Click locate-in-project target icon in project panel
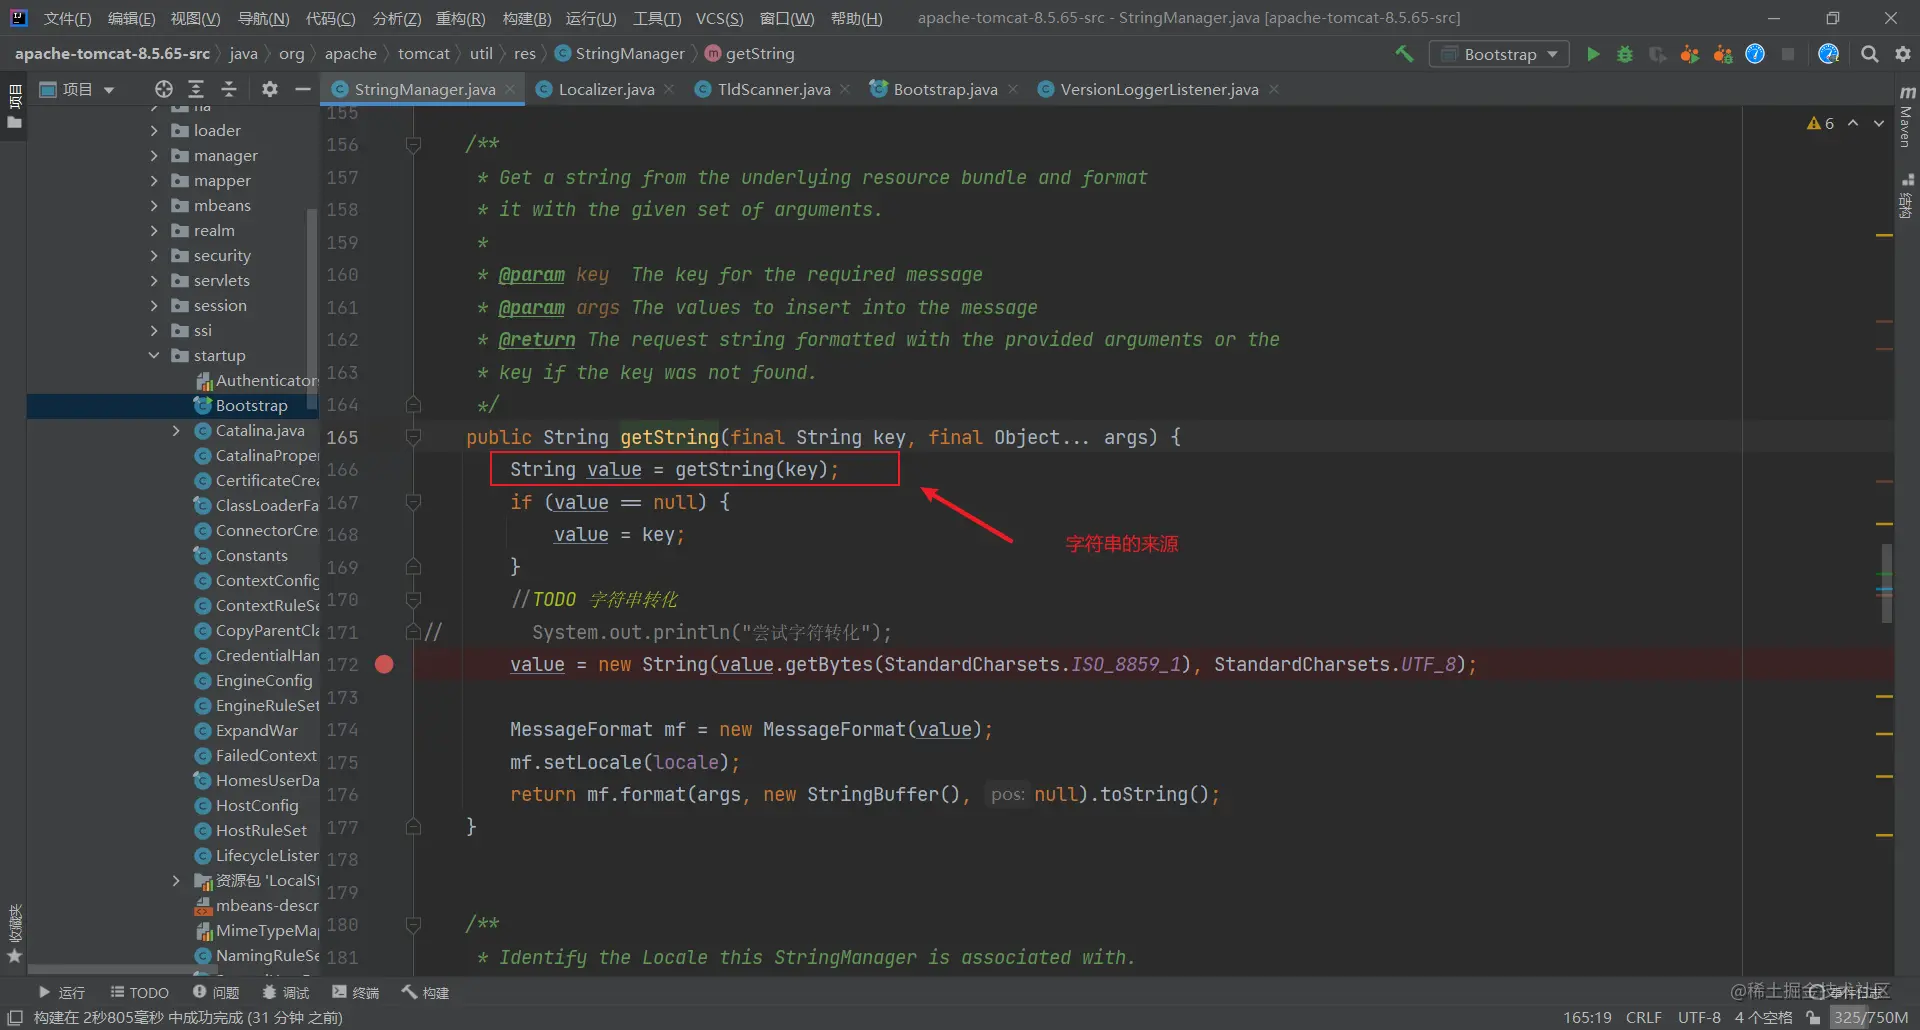Image resolution: width=1920 pixels, height=1030 pixels. coord(164,89)
